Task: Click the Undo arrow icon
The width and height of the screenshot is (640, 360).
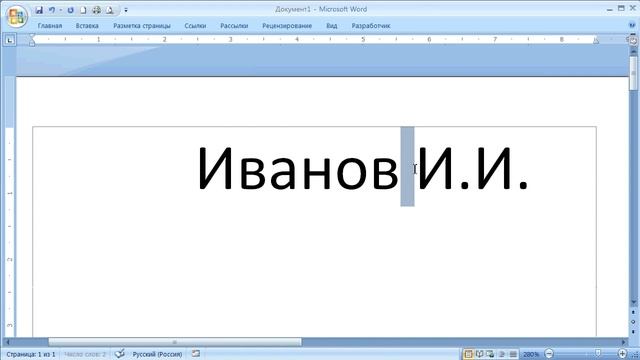Action: [x=52, y=10]
